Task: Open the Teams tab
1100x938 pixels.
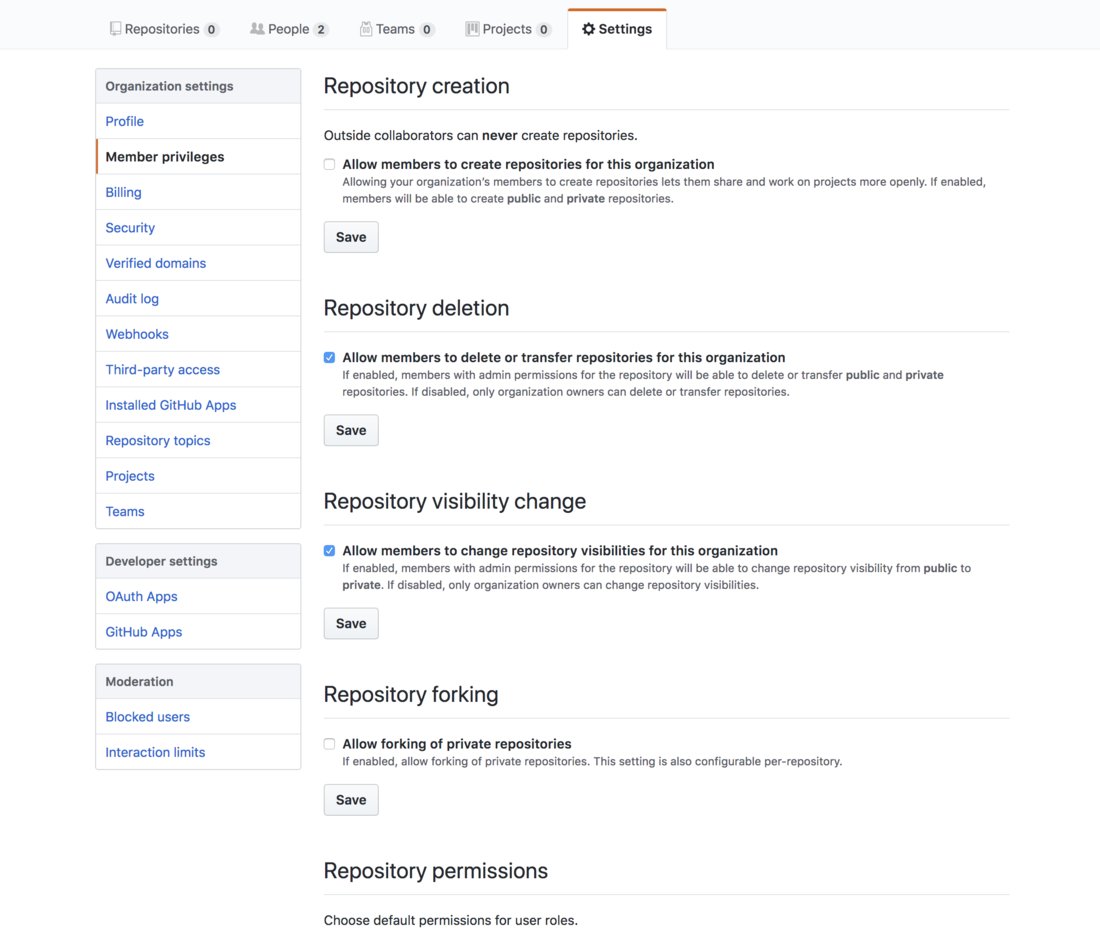Action: (397, 29)
